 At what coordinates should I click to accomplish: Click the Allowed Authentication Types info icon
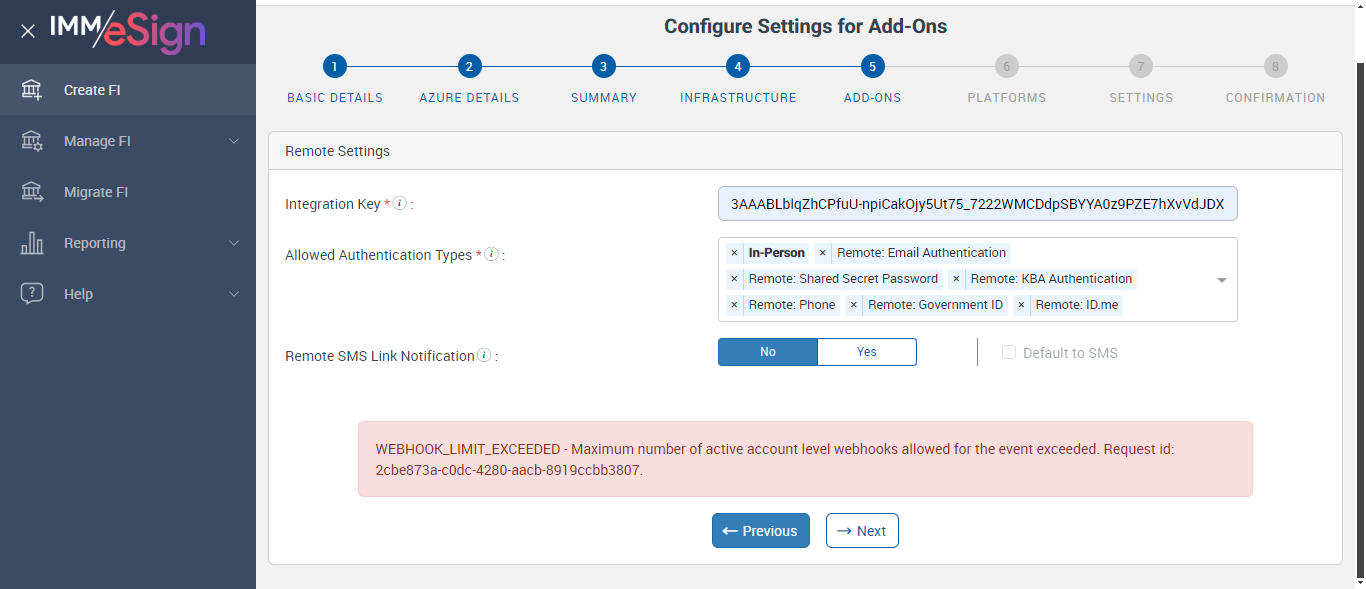point(491,254)
